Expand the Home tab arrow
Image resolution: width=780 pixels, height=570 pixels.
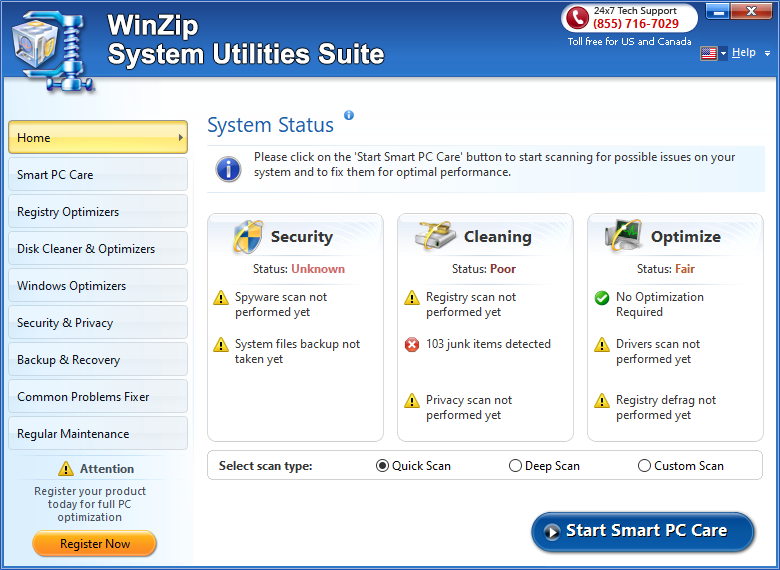(181, 137)
